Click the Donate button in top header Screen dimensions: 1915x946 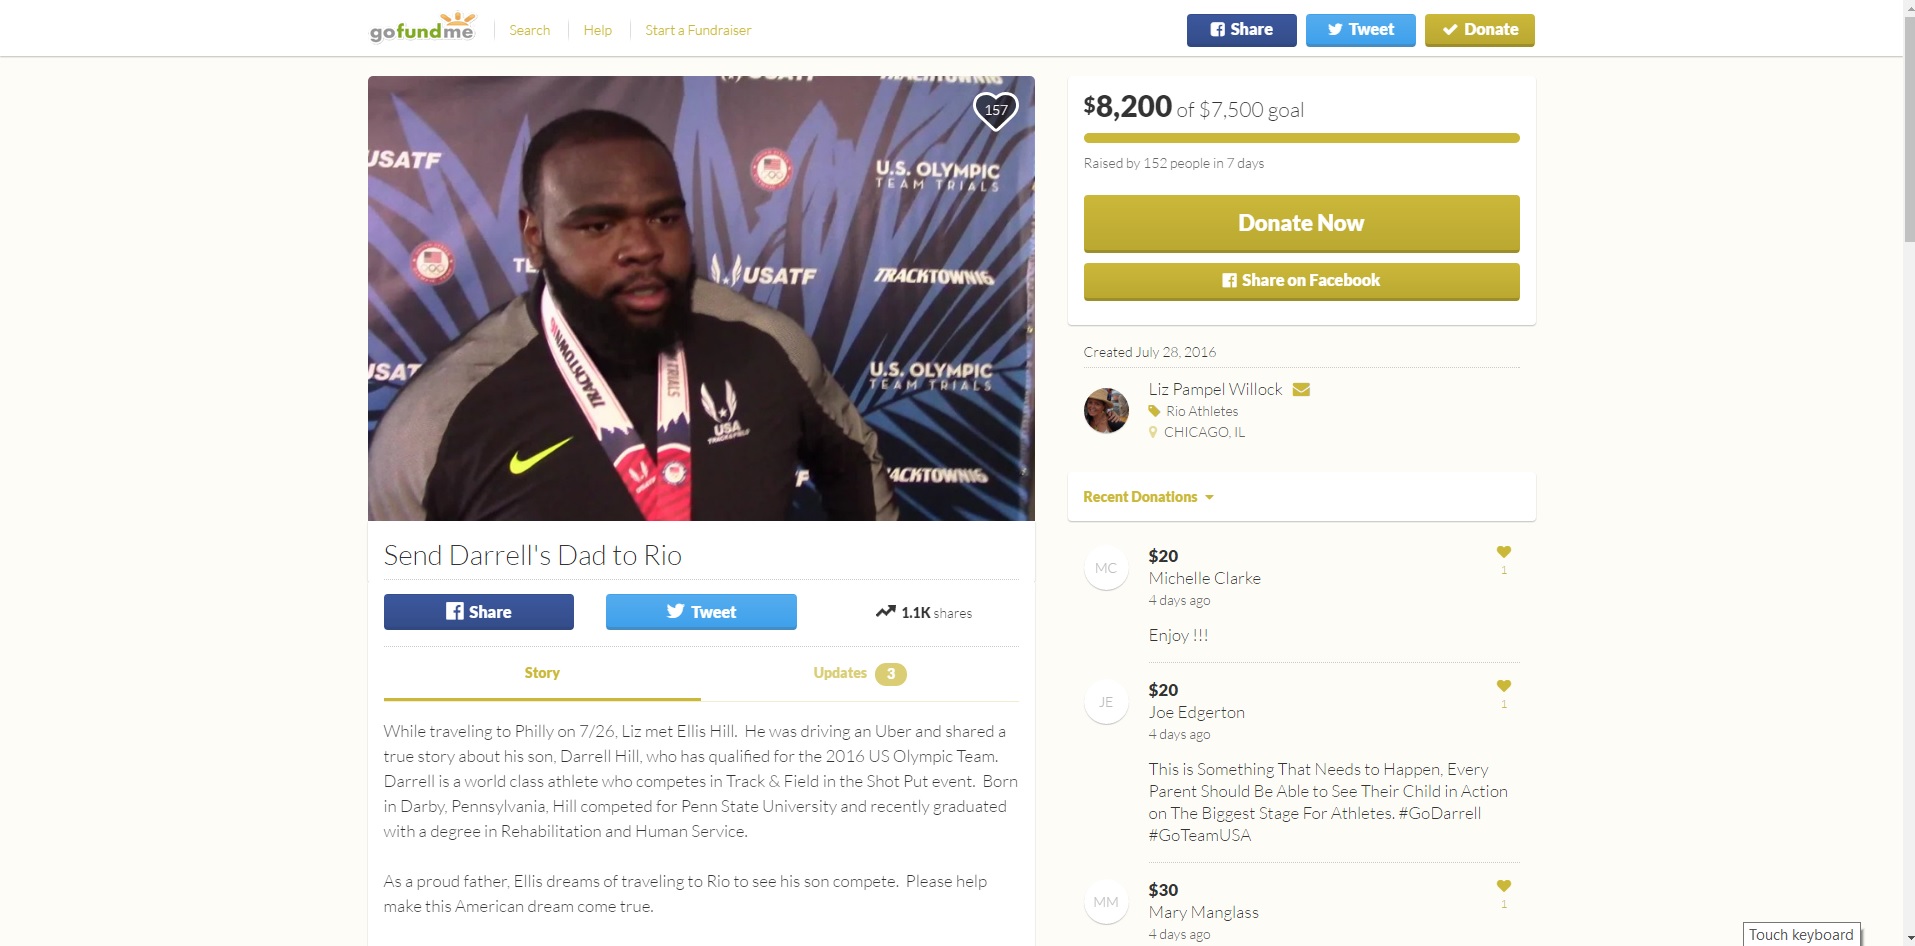pyautogui.click(x=1479, y=30)
